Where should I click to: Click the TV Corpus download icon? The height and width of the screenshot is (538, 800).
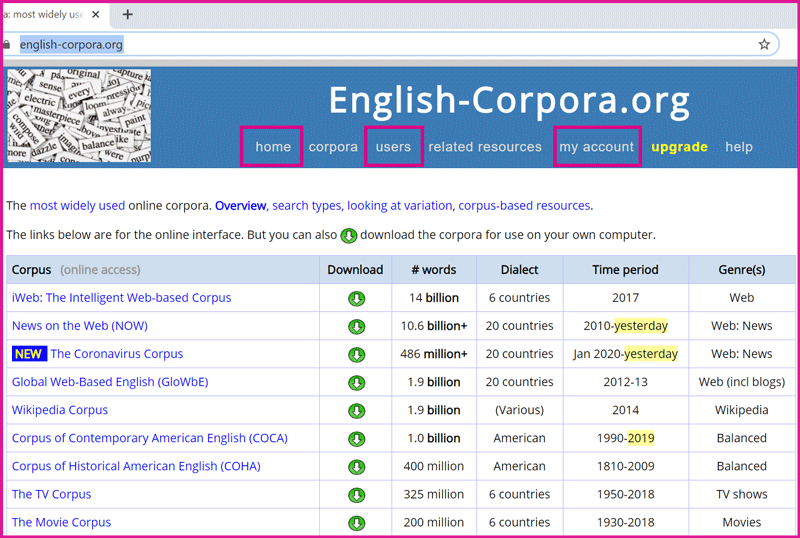[356, 494]
